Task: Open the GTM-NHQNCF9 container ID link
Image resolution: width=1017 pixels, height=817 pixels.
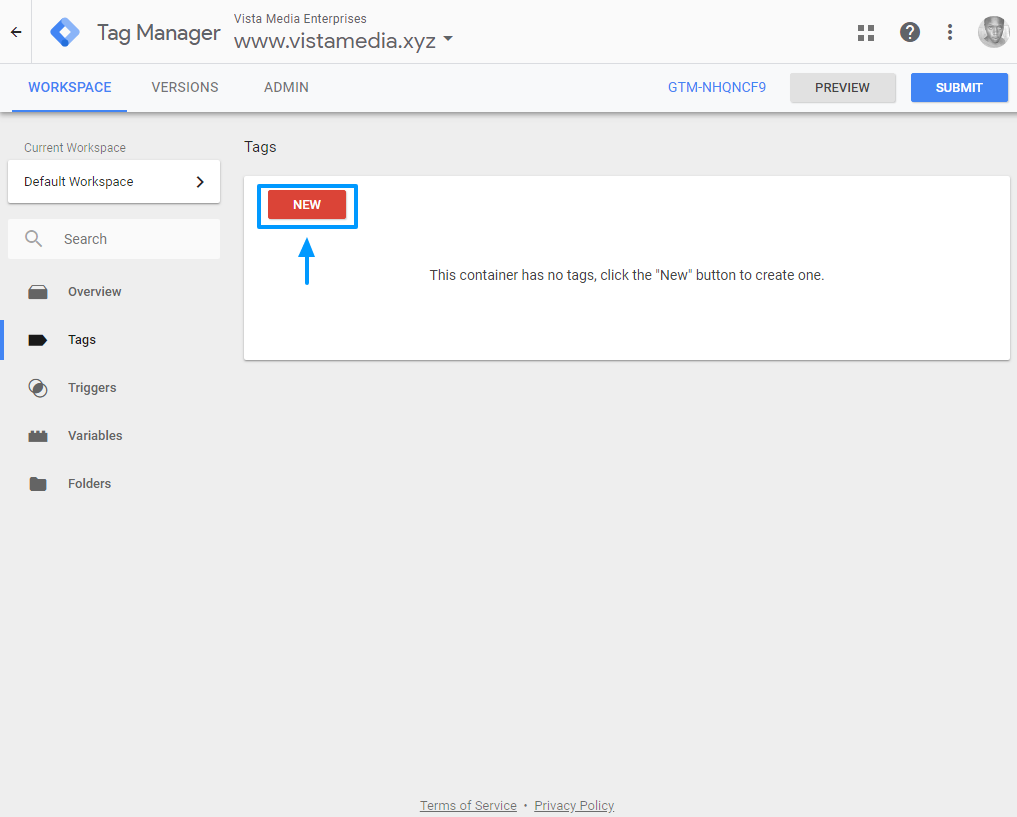Action: click(x=717, y=88)
